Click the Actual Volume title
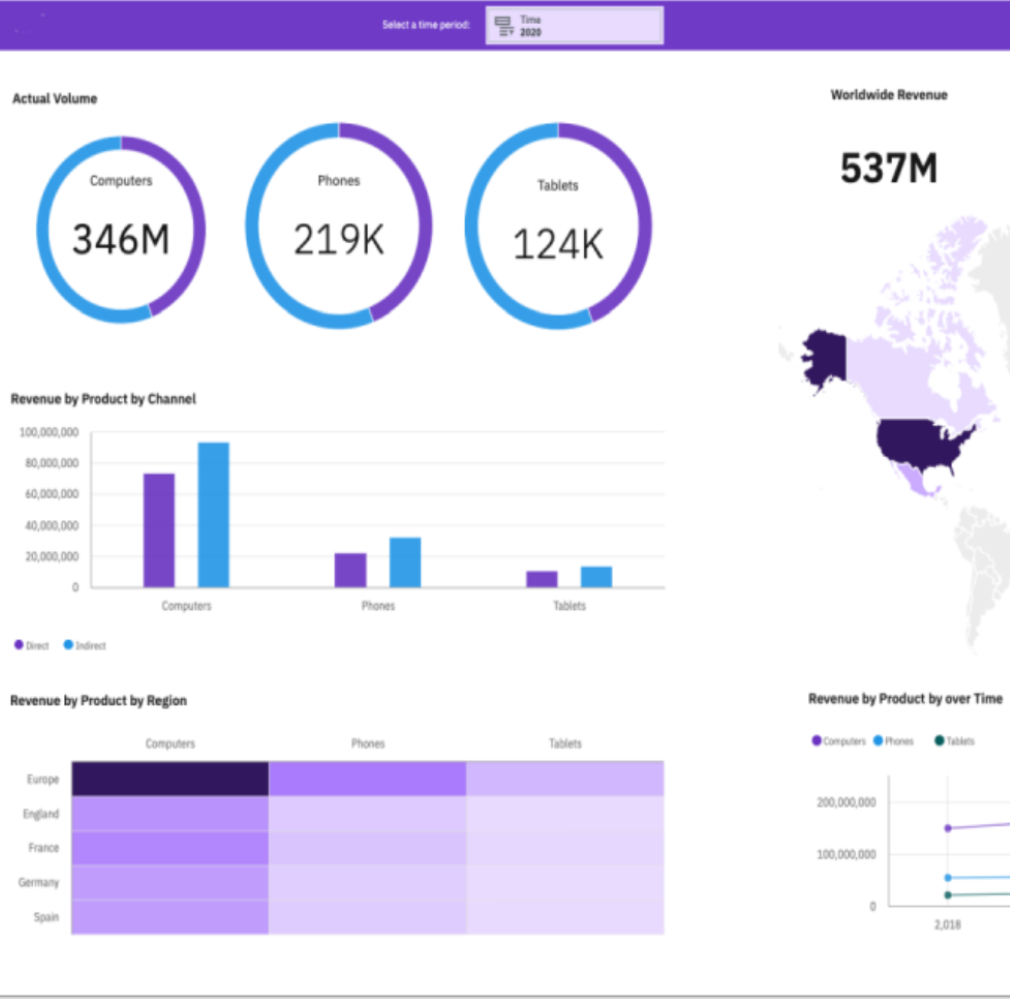Screen dimensions: 1010x1000 (x=55, y=99)
